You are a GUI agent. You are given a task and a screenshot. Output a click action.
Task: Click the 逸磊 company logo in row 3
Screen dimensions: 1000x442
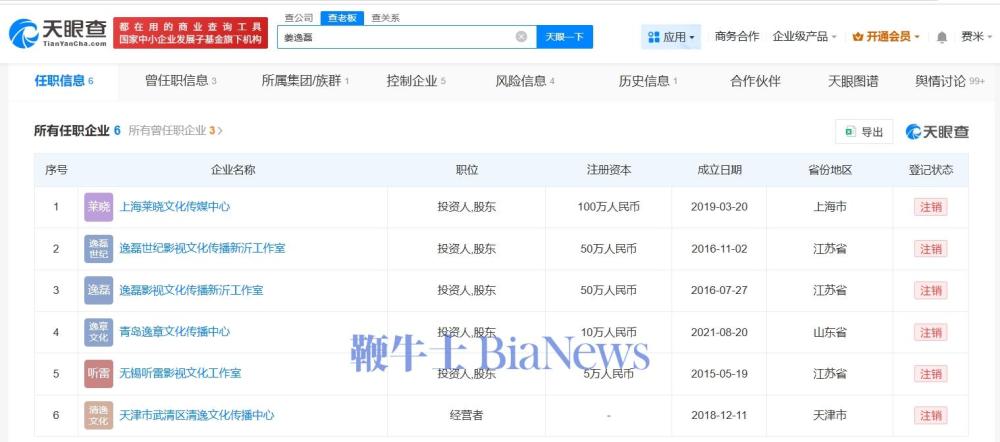(99, 291)
